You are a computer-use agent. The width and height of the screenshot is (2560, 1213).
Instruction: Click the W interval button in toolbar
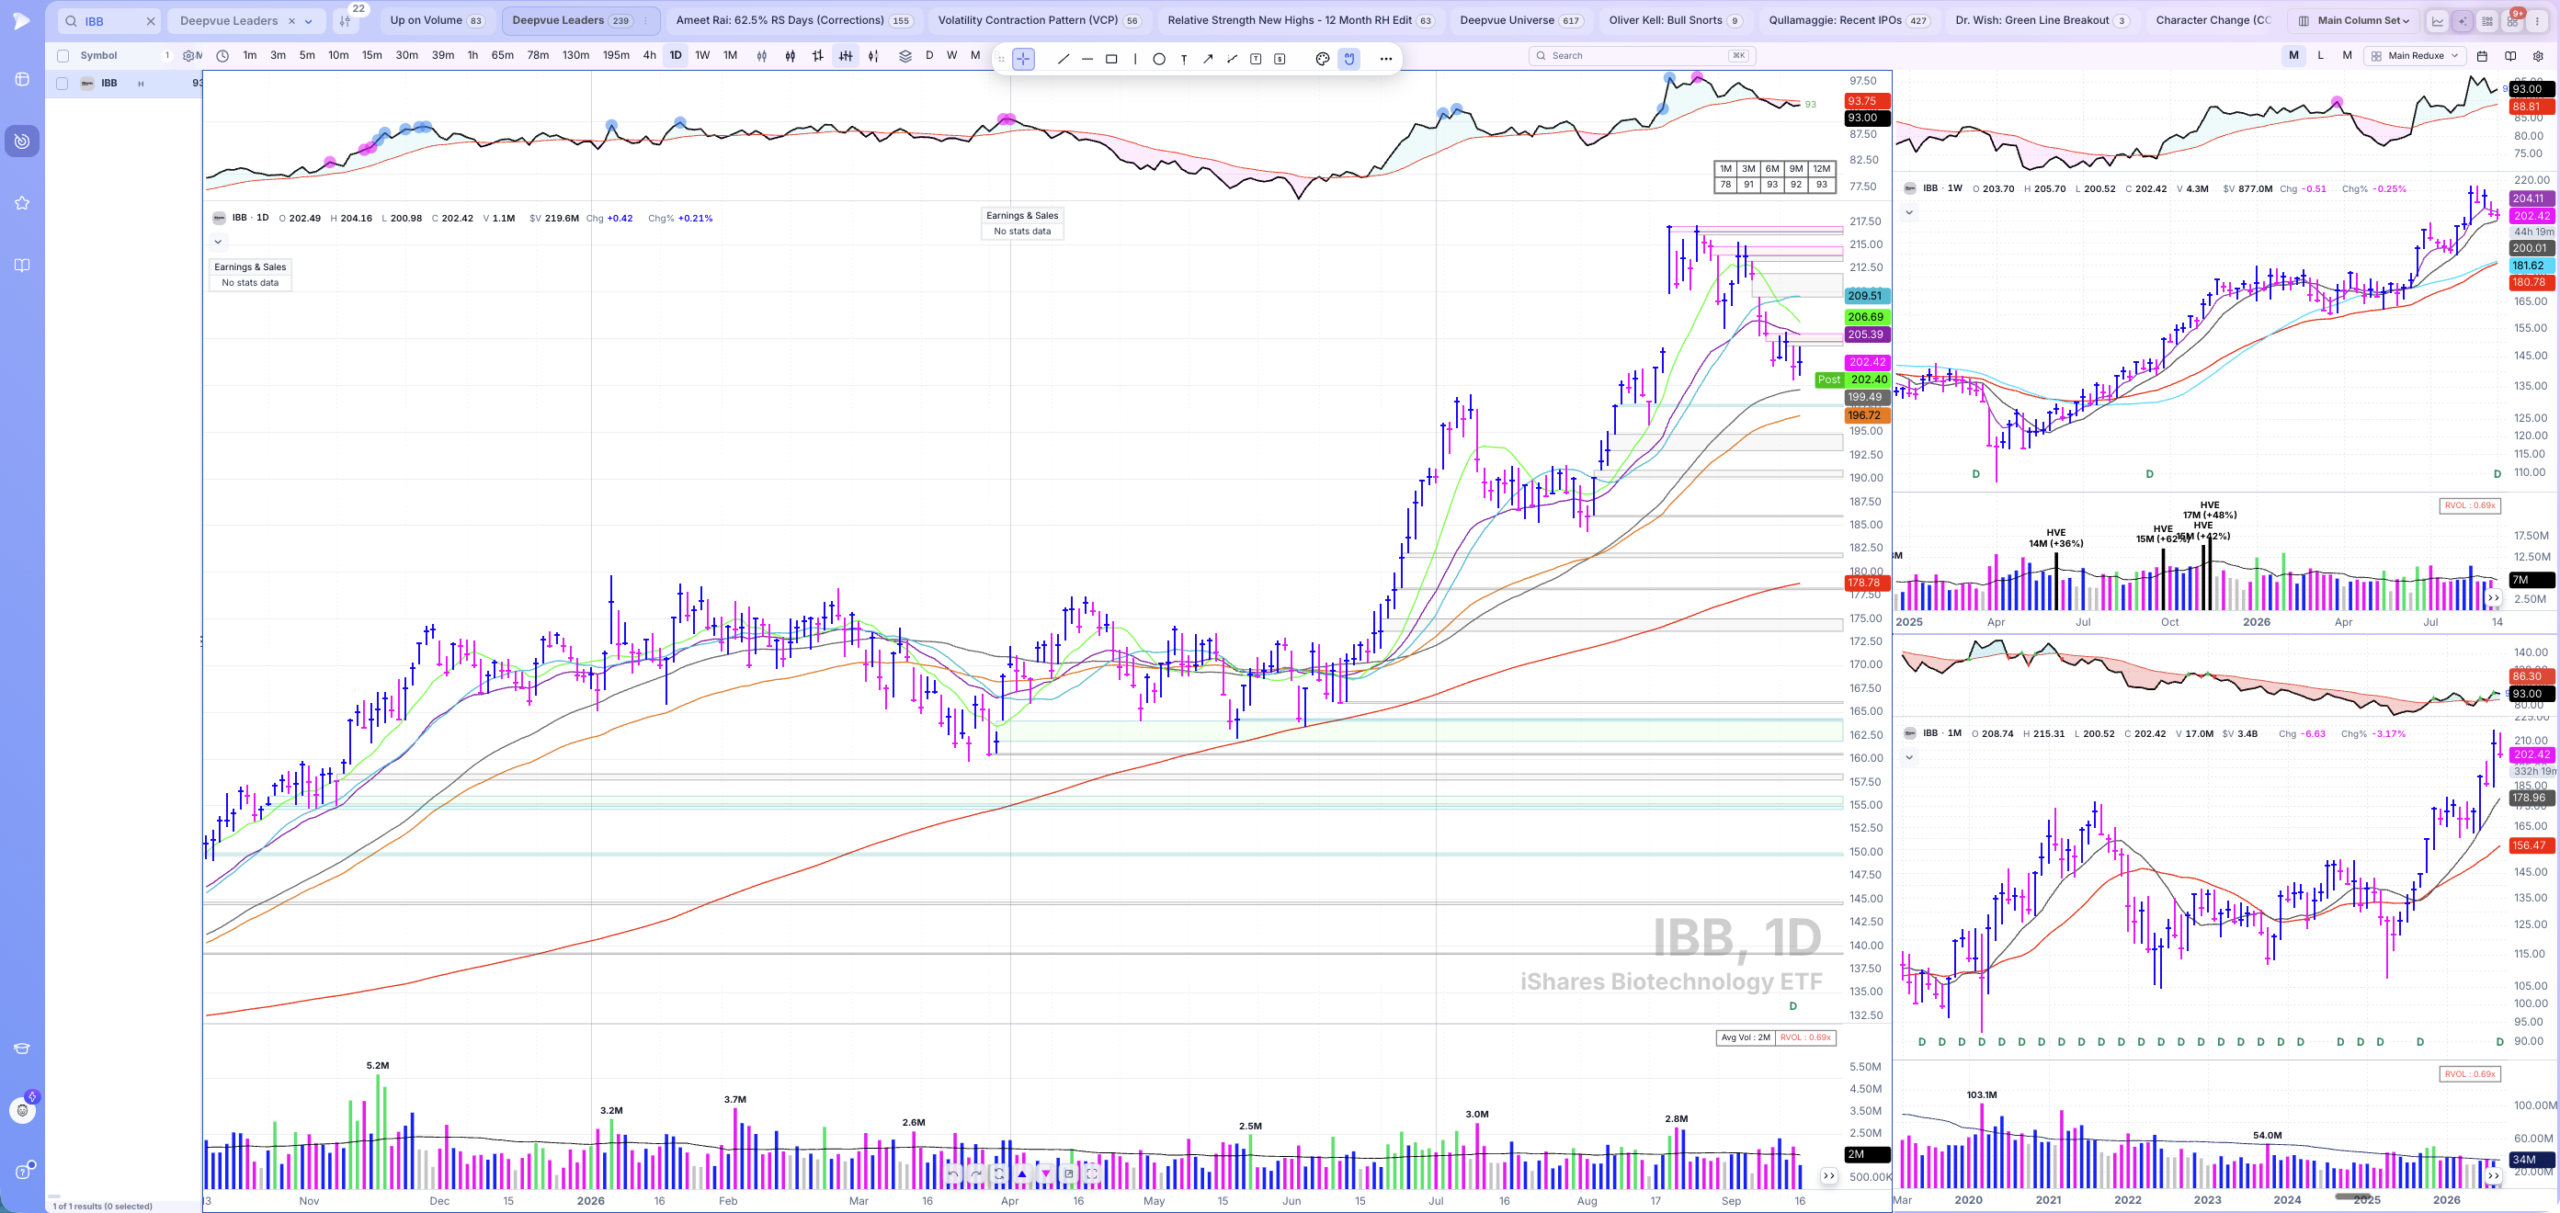coord(952,56)
